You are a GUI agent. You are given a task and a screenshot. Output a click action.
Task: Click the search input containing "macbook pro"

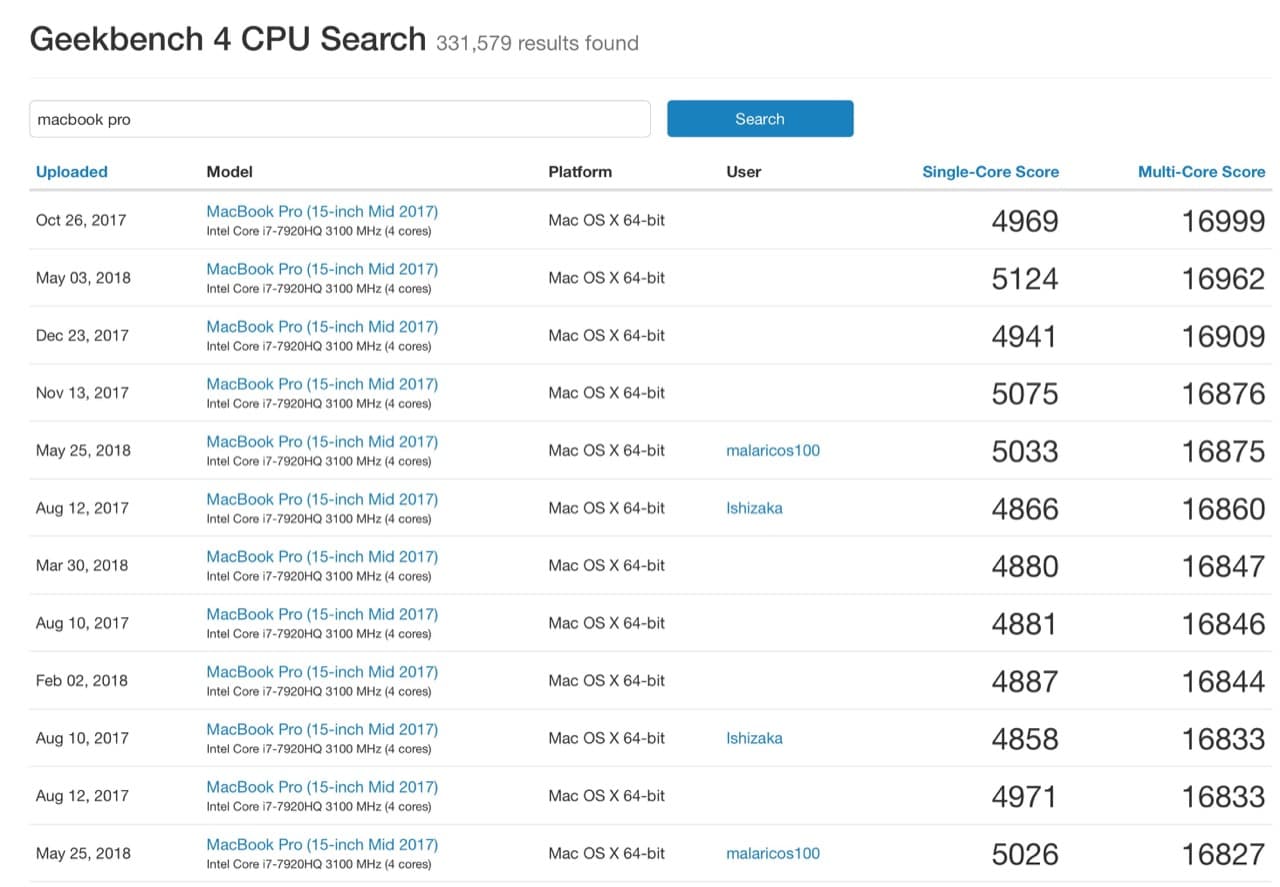pyautogui.click(x=340, y=118)
